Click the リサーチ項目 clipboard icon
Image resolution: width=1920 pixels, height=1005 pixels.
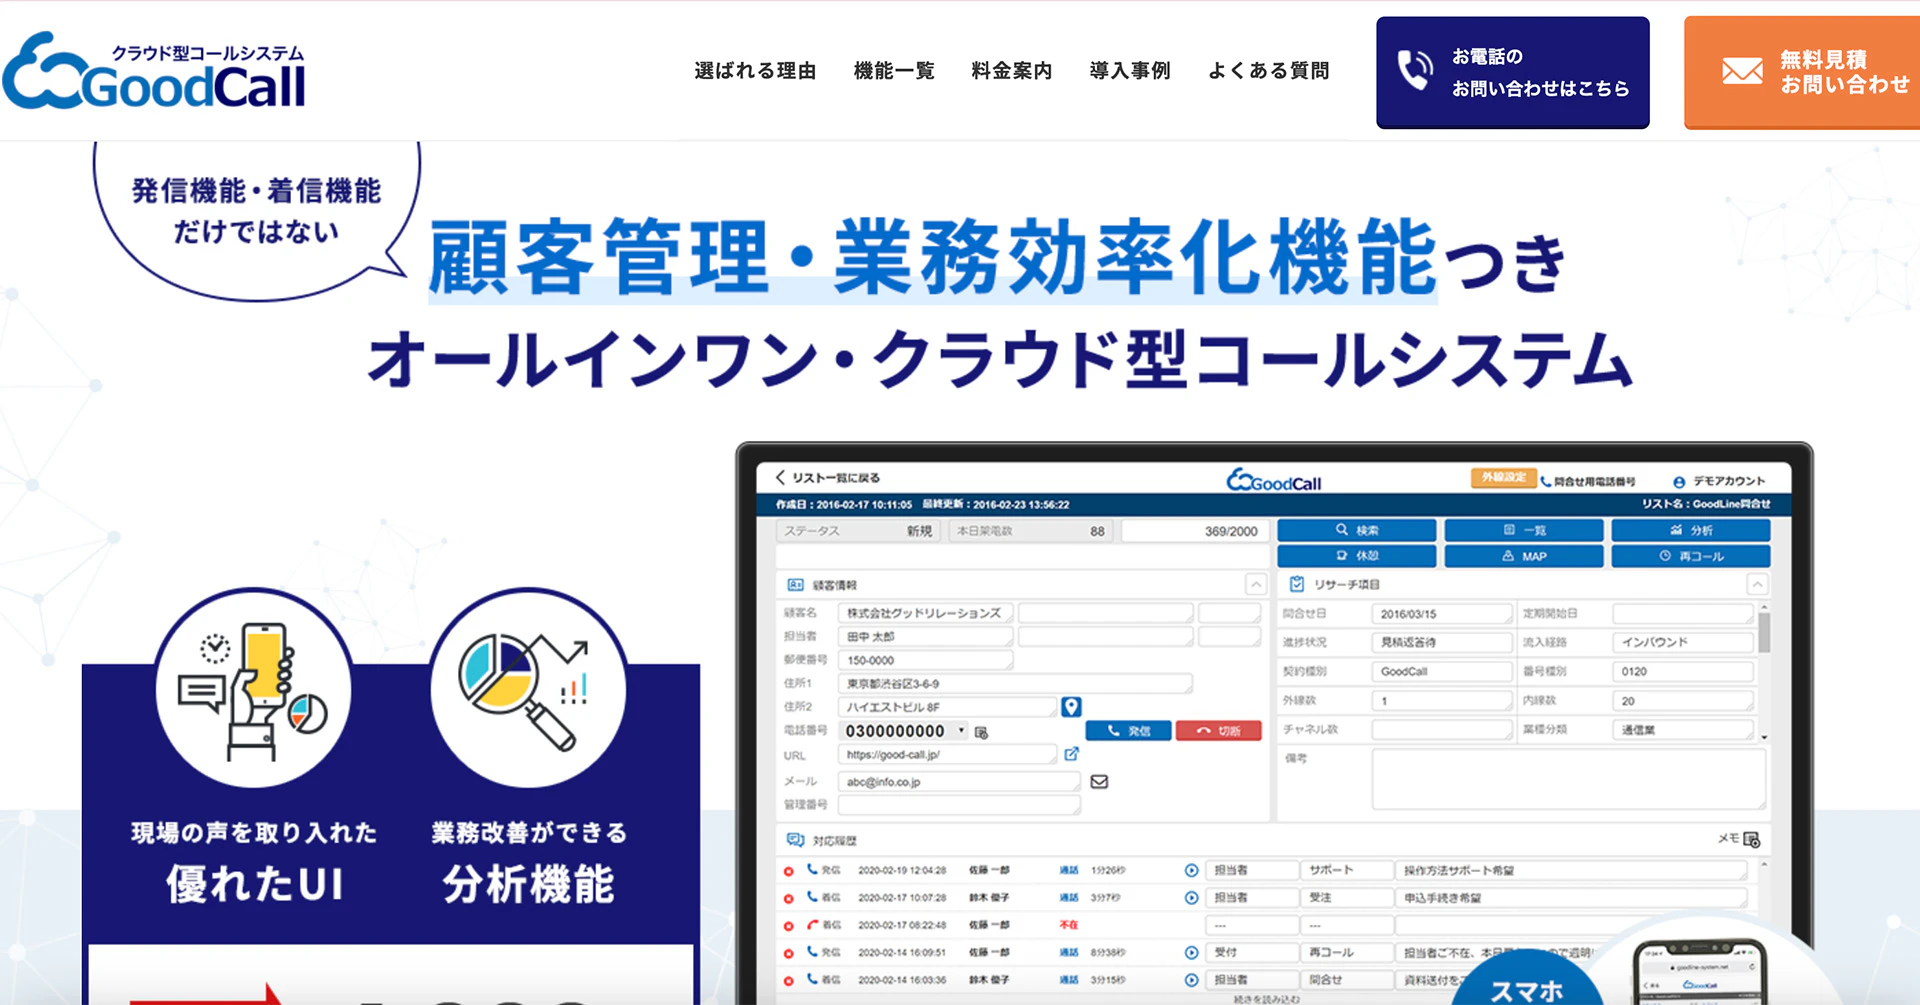(1297, 584)
